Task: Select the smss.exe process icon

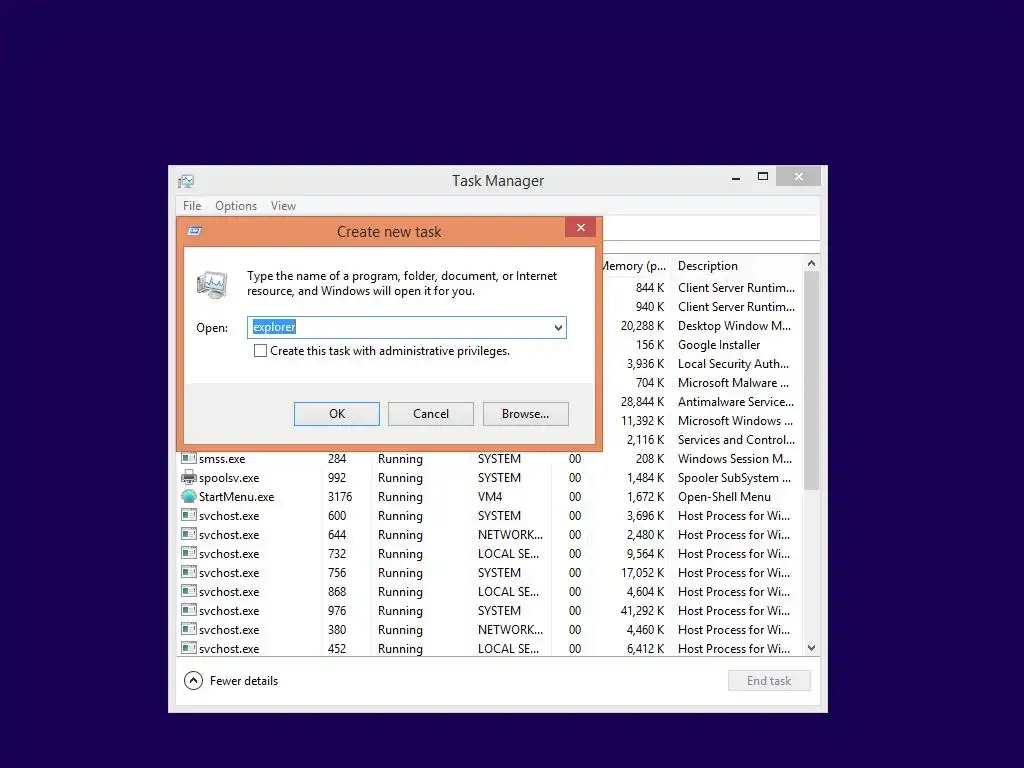Action: (189, 458)
